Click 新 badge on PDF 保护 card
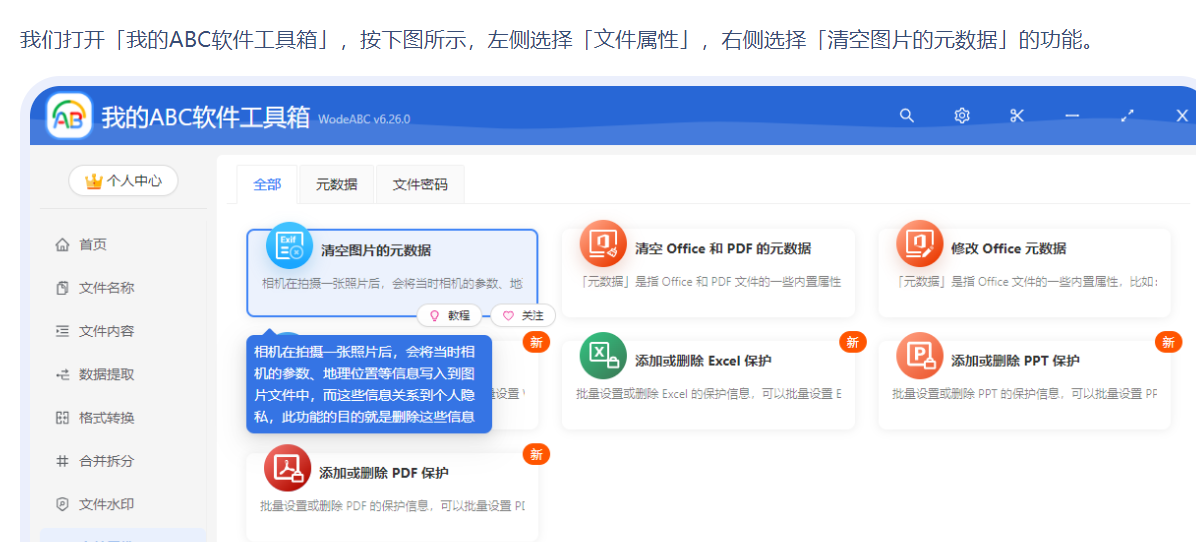This screenshot has width=1196, height=542. [x=536, y=454]
